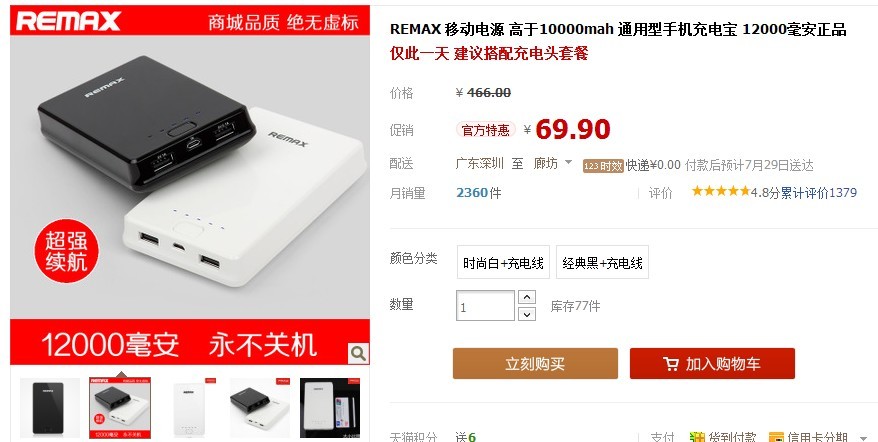The height and width of the screenshot is (442, 878).
Task: Select the 时尚白+充电线 color option
Action: [x=503, y=262]
